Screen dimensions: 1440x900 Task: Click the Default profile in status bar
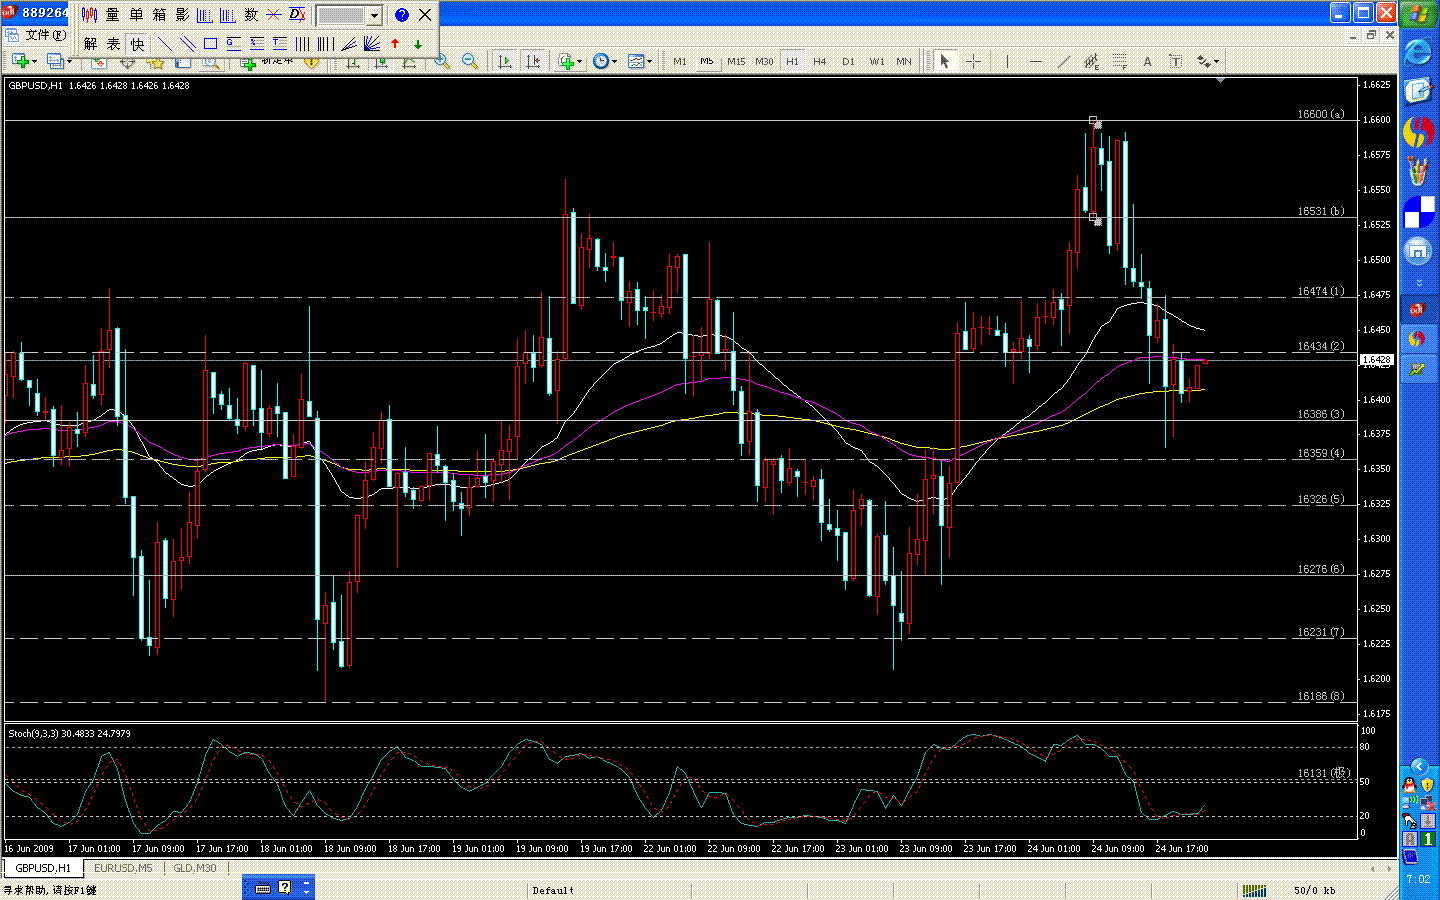pyautogui.click(x=553, y=890)
